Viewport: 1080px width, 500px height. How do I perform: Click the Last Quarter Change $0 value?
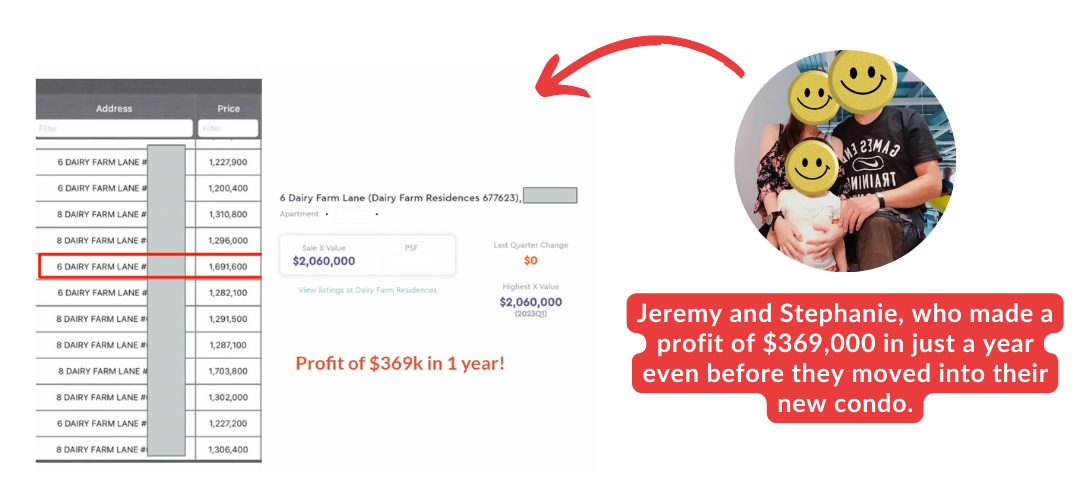pos(530,260)
